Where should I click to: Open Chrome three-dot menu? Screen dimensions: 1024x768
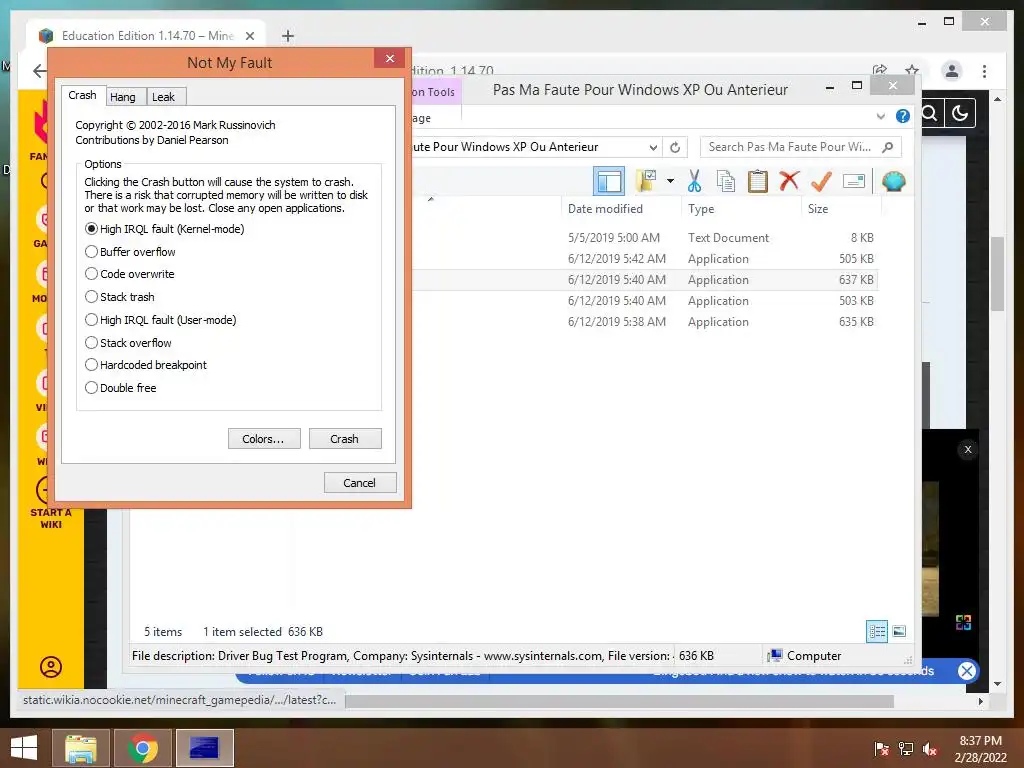tap(984, 71)
